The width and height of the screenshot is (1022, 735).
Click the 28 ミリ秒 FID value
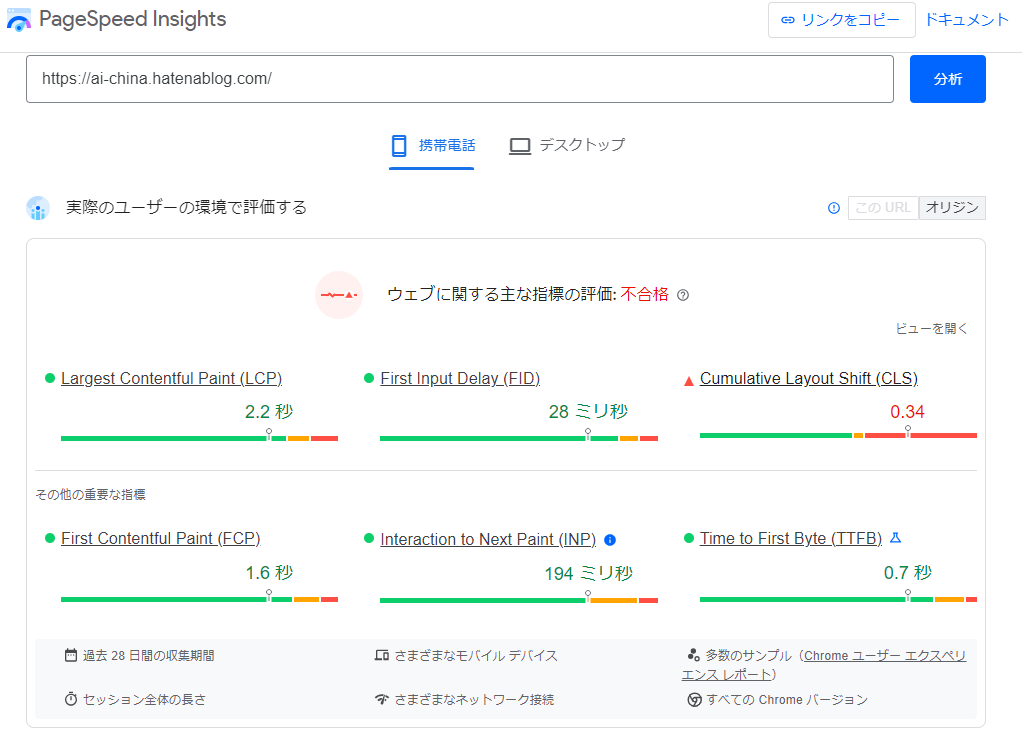[589, 412]
